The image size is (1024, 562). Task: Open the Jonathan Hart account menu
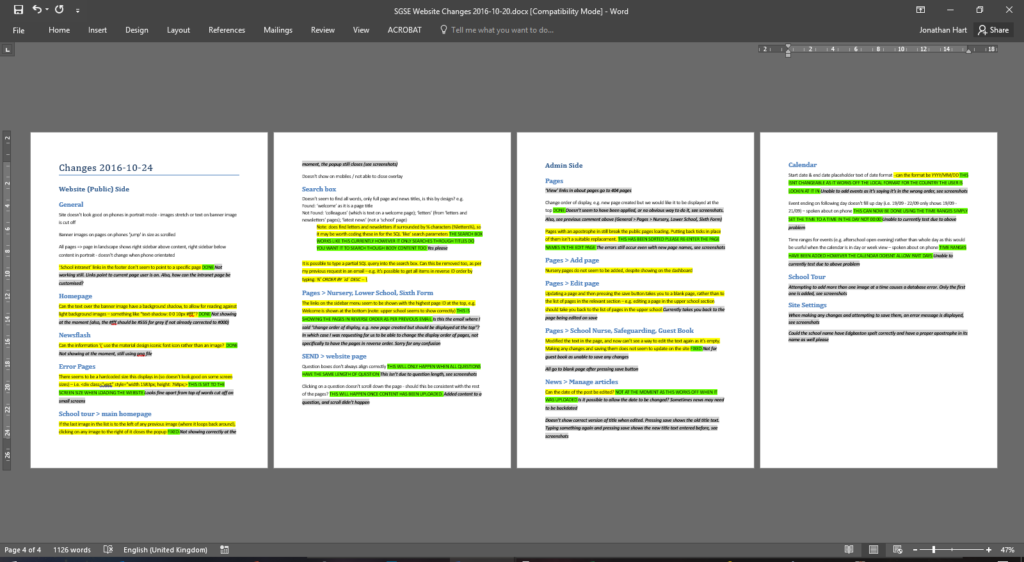(x=942, y=30)
